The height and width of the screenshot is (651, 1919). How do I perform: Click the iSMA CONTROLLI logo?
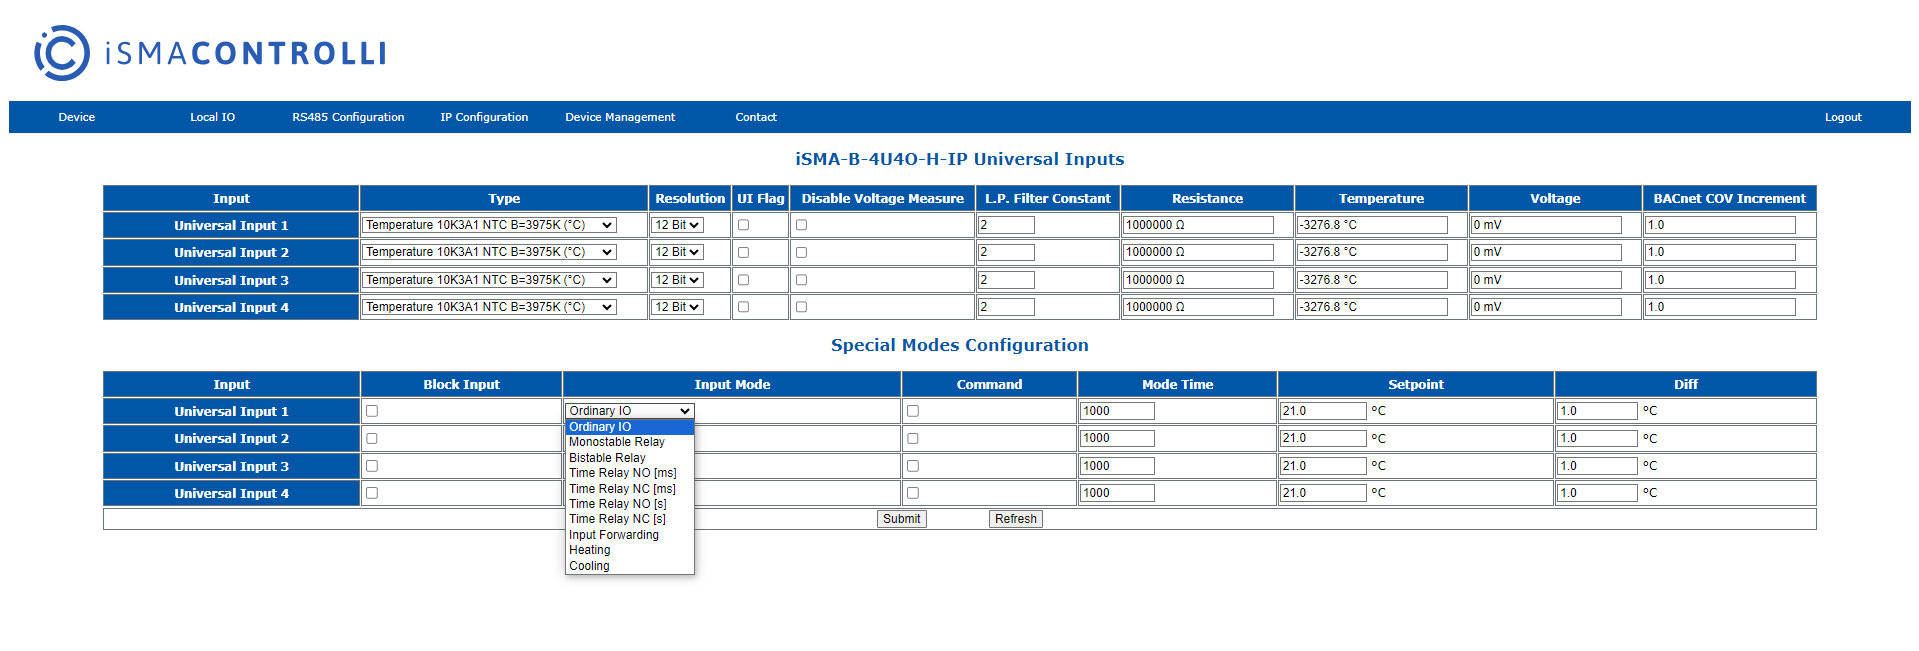click(210, 53)
